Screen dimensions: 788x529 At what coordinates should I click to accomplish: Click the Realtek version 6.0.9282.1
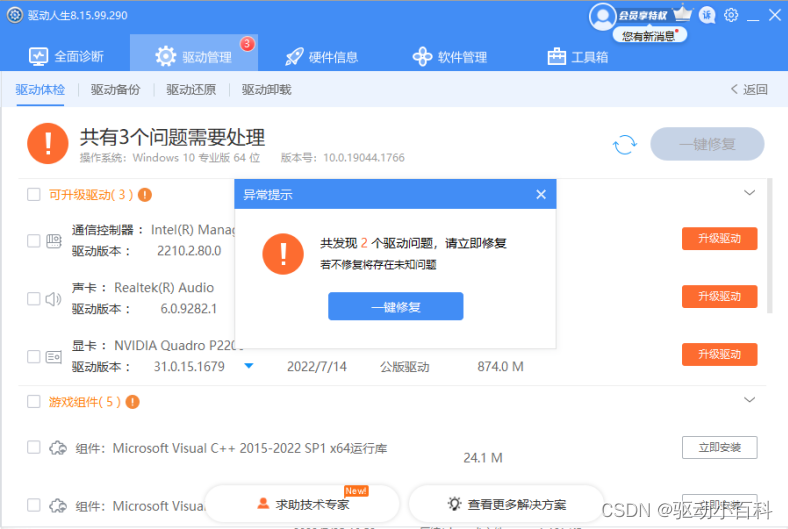188,308
